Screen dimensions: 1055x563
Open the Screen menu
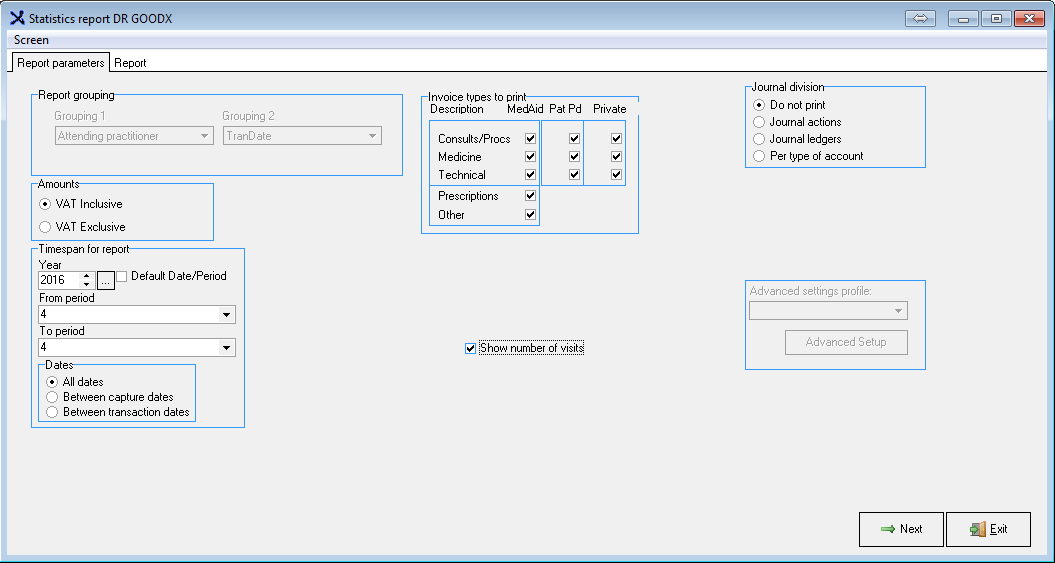point(31,40)
